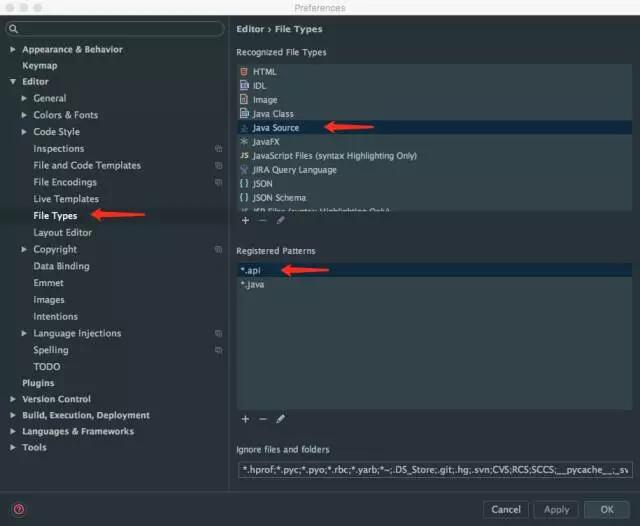Select File Types in the tree
This screenshot has height=526, width=640.
click(x=55, y=216)
